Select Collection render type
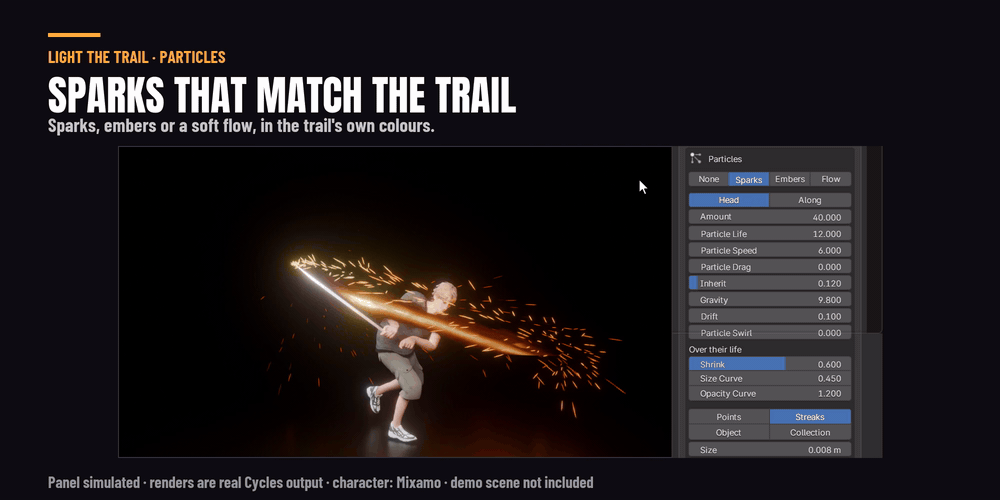This screenshot has width=1000, height=500. pyautogui.click(x=810, y=432)
